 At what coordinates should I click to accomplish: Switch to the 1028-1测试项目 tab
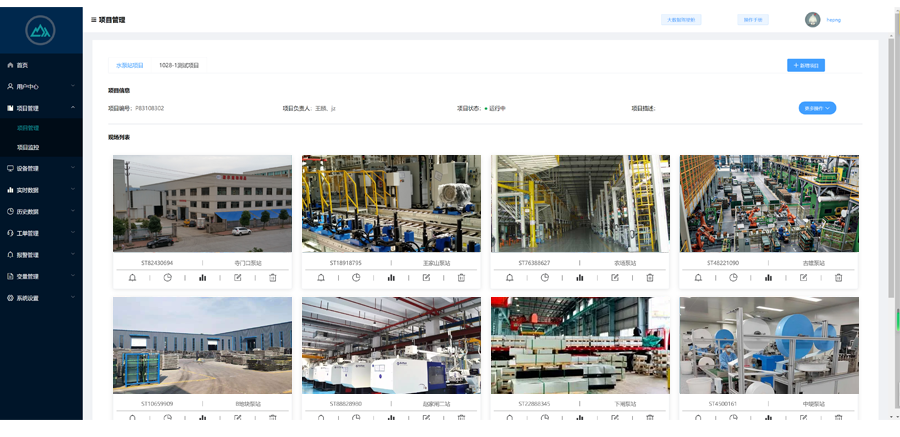pyautogui.click(x=179, y=65)
